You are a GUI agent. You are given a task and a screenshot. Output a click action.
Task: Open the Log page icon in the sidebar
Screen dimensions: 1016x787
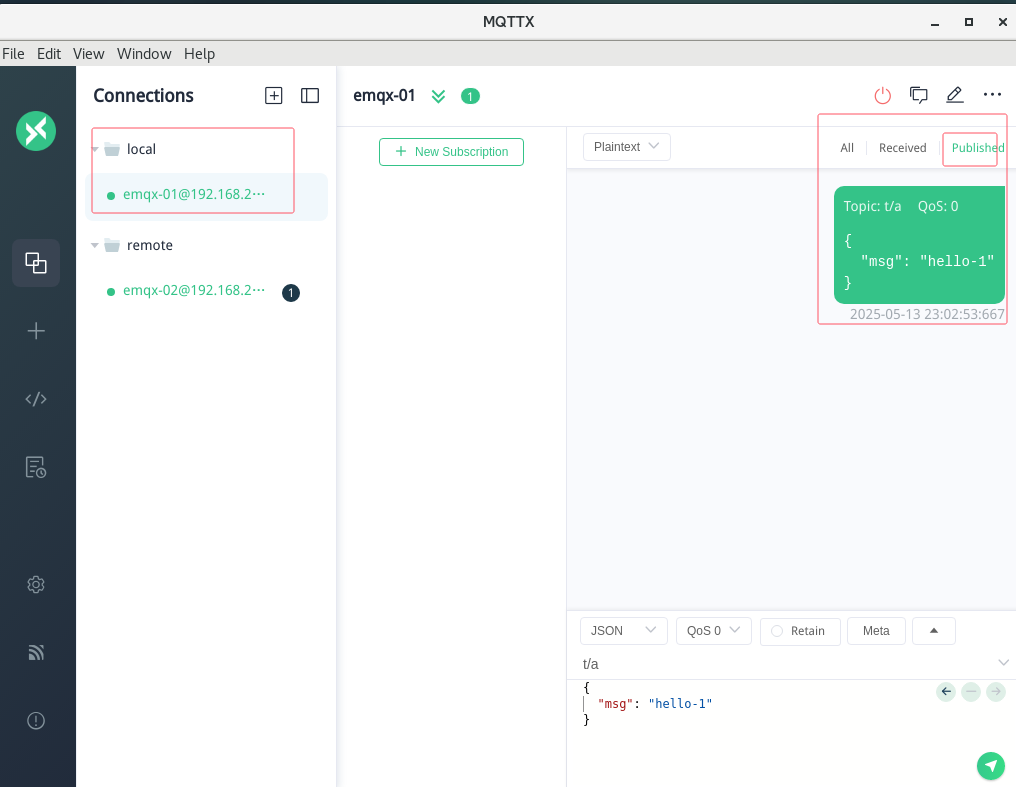click(x=36, y=467)
